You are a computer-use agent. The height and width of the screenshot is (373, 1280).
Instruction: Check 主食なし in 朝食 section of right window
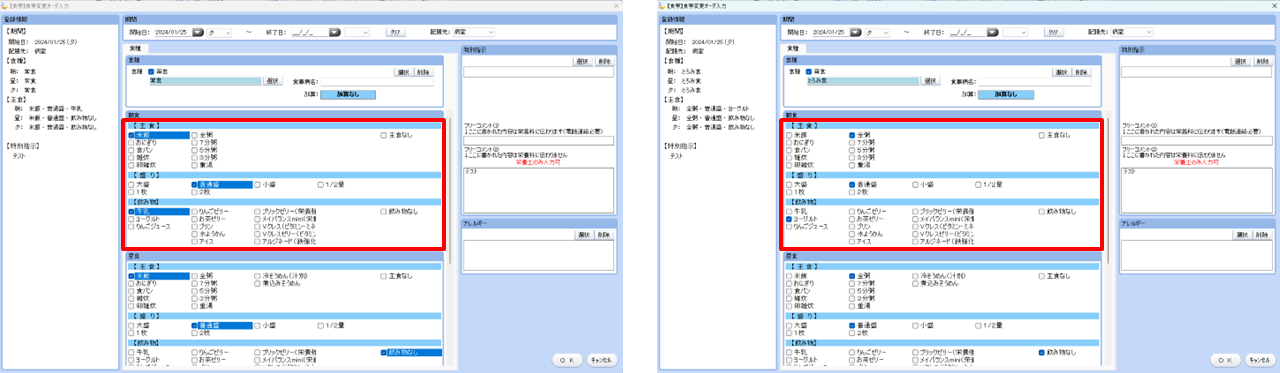(1041, 134)
